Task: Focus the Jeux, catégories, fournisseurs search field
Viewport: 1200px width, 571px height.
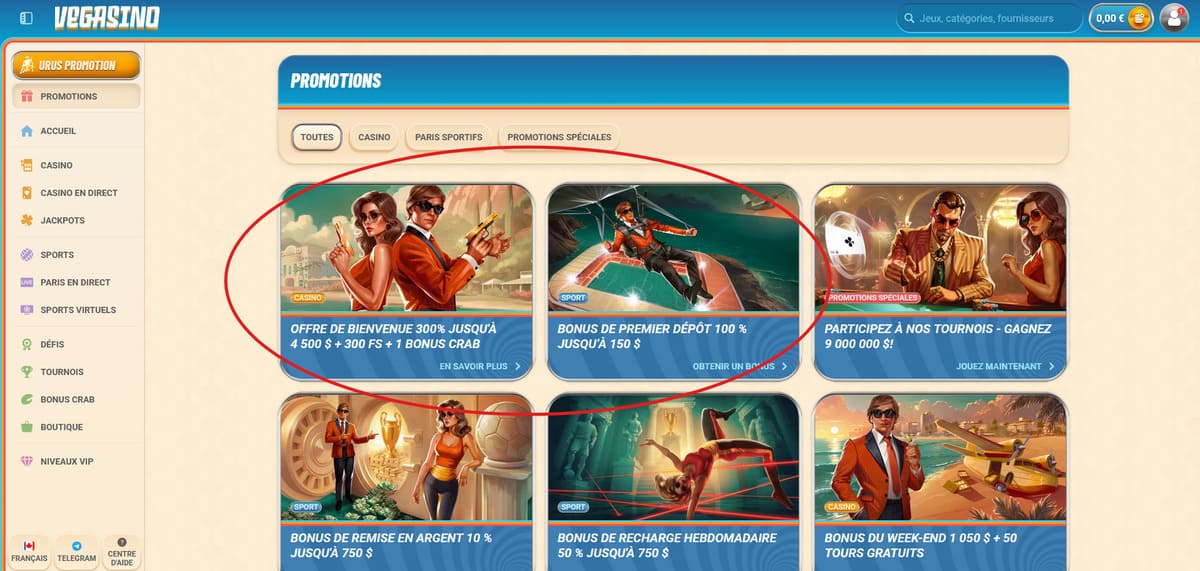Action: (x=989, y=18)
